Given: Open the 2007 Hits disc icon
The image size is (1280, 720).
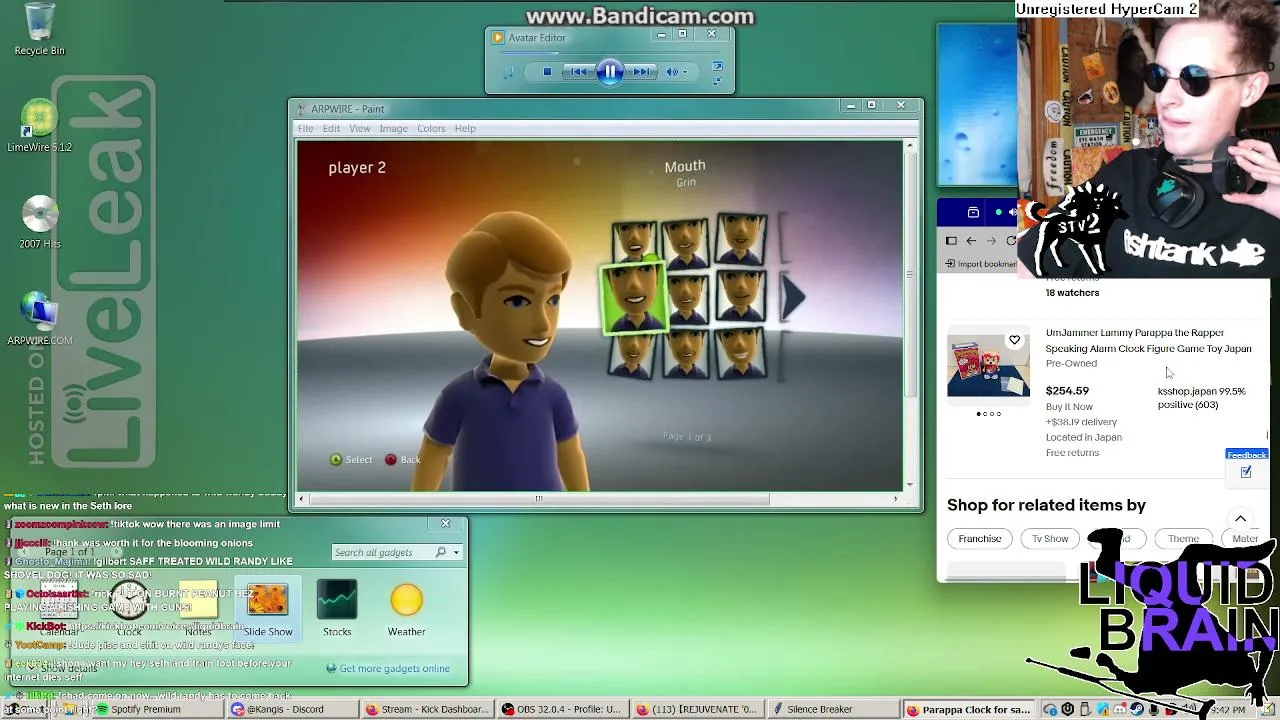Looking at the screenshot, I should click(39, 221).
